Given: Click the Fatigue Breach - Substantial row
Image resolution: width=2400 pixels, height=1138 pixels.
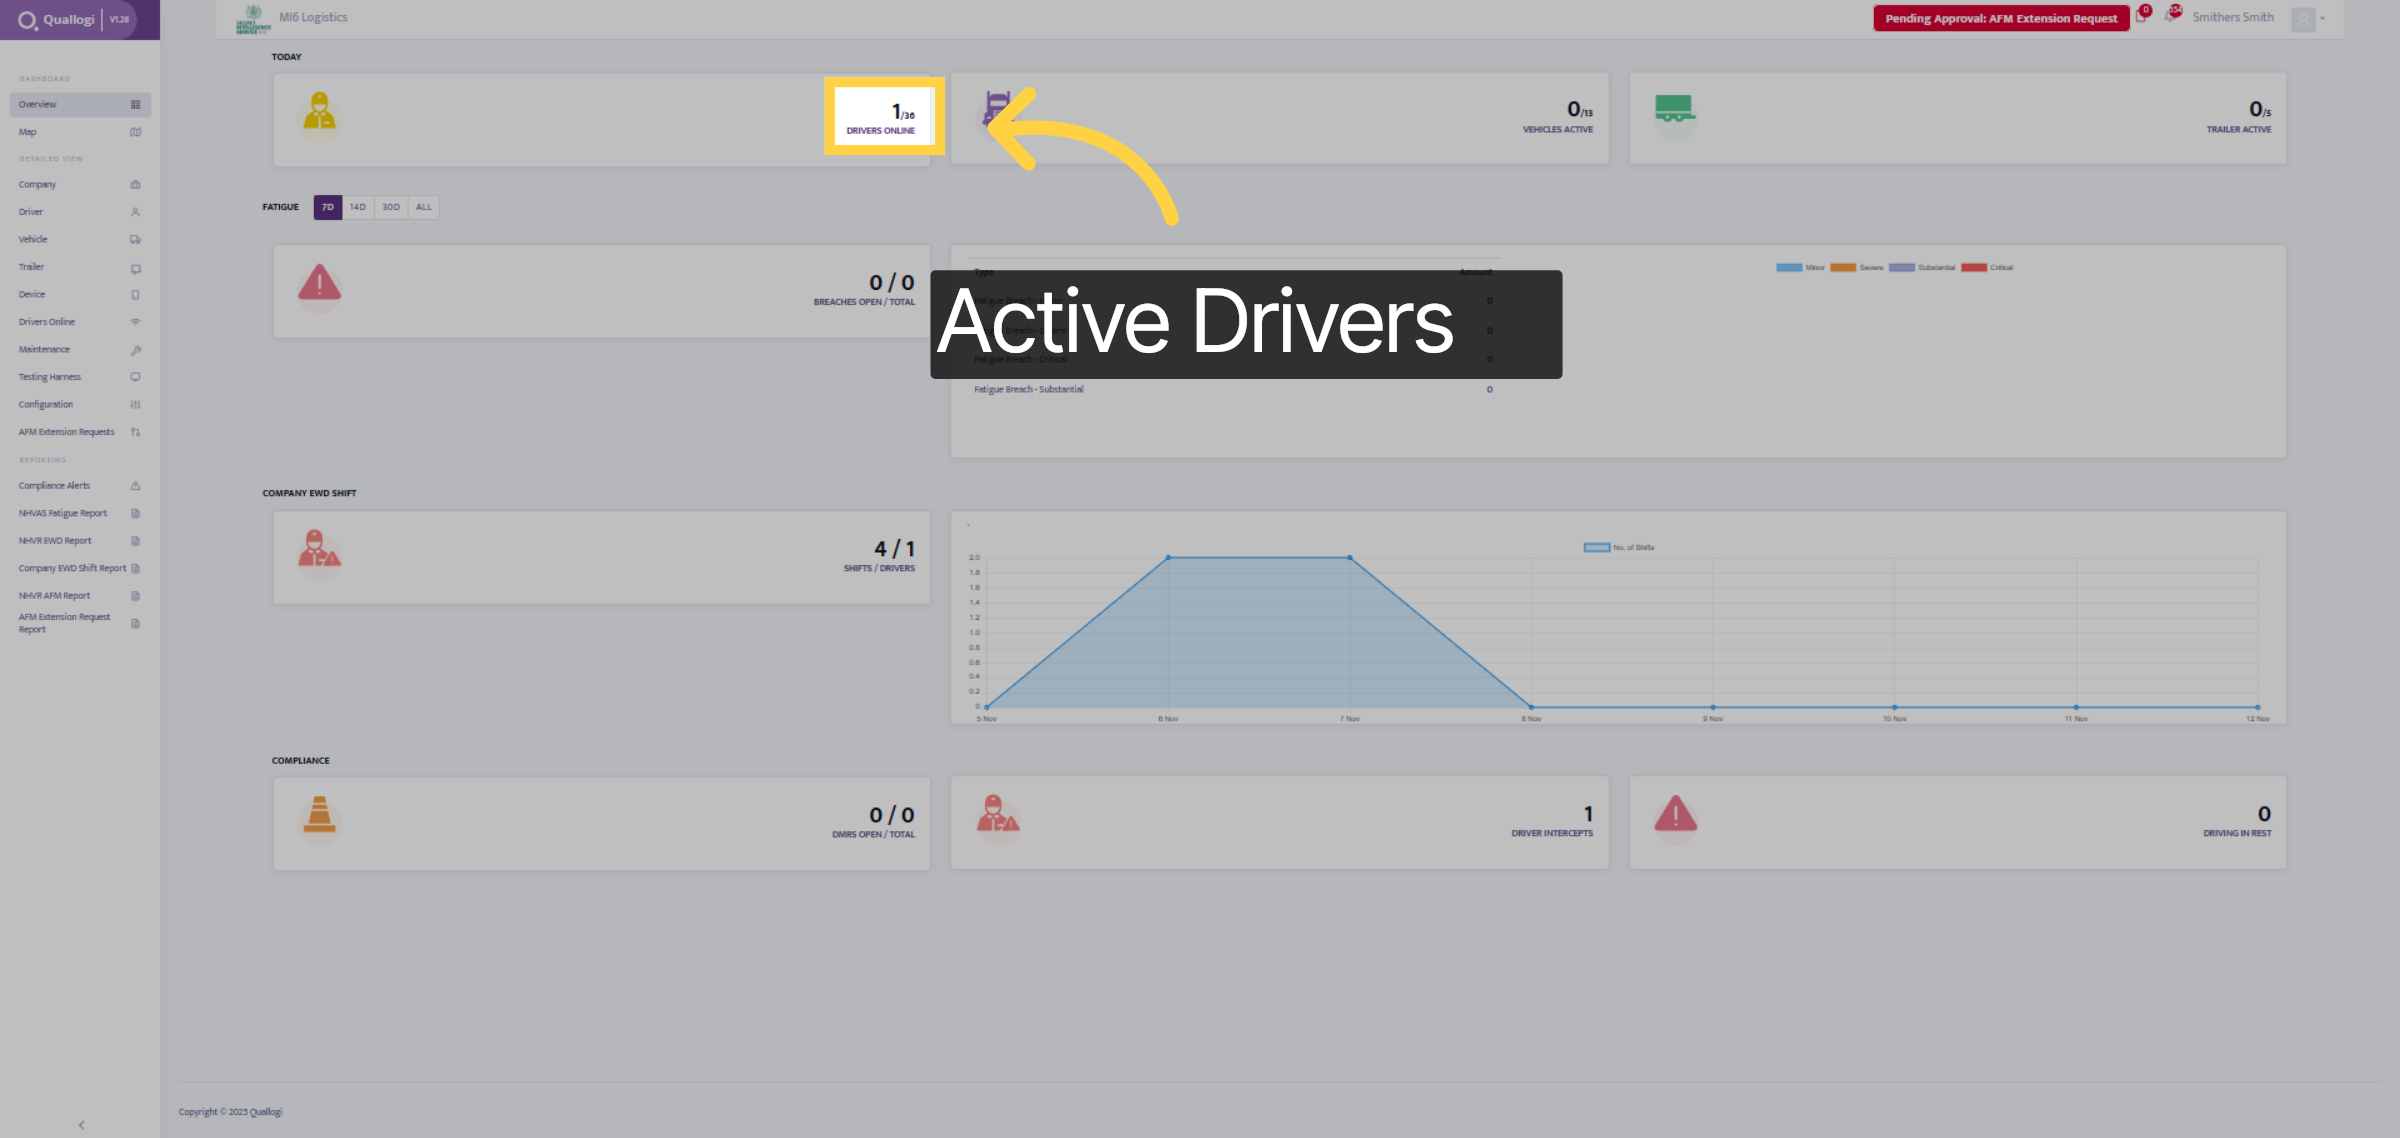Looking at the screenshot, I should pyautogui.click(x=1233, y=389).
